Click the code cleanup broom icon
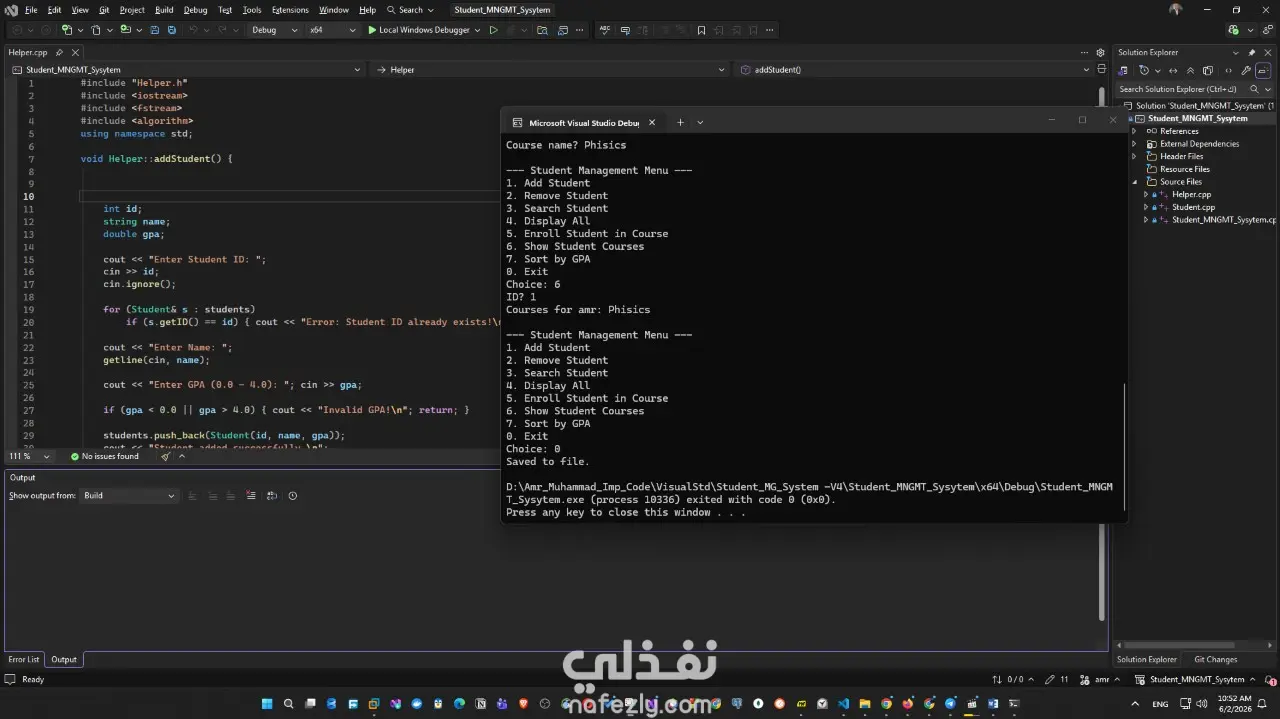 (x=166, y=456)
